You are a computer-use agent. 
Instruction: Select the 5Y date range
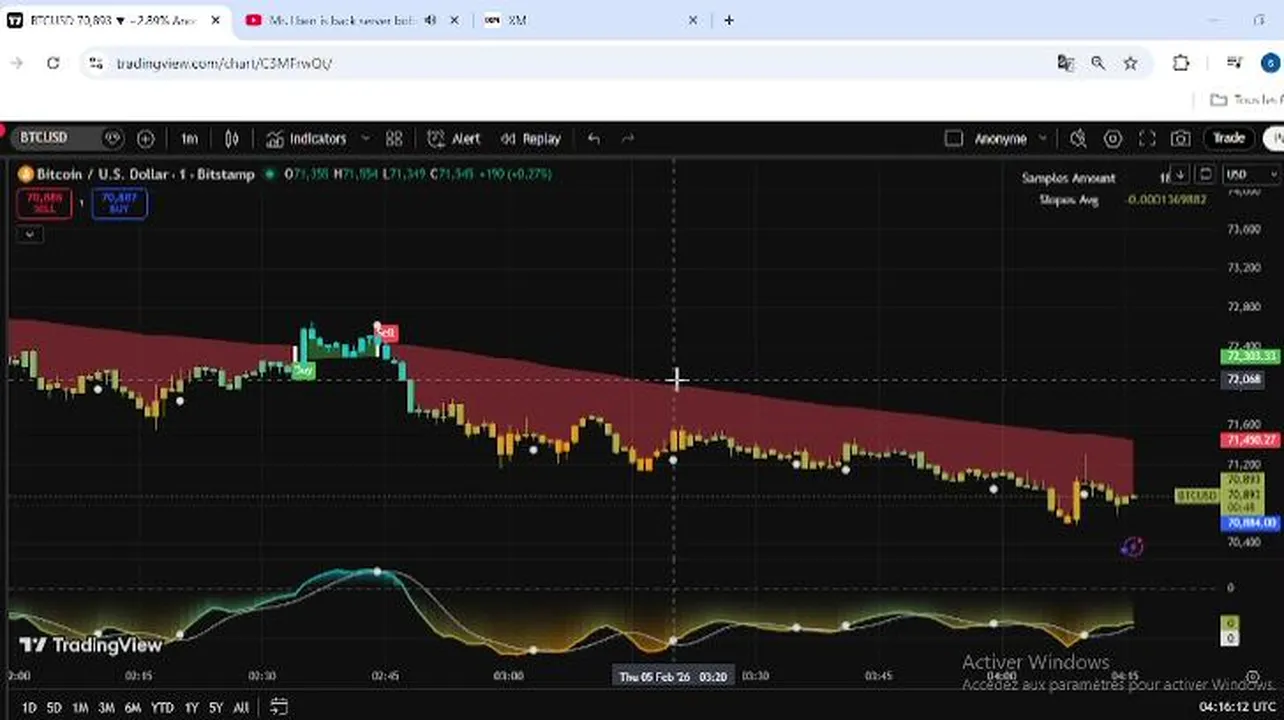(x=216, y=707)
